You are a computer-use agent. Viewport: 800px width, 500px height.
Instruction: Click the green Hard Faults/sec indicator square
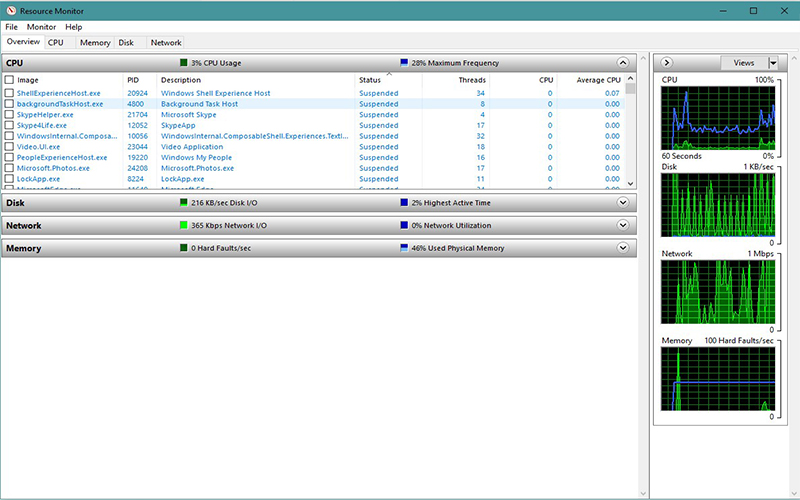tap(184, 248)
